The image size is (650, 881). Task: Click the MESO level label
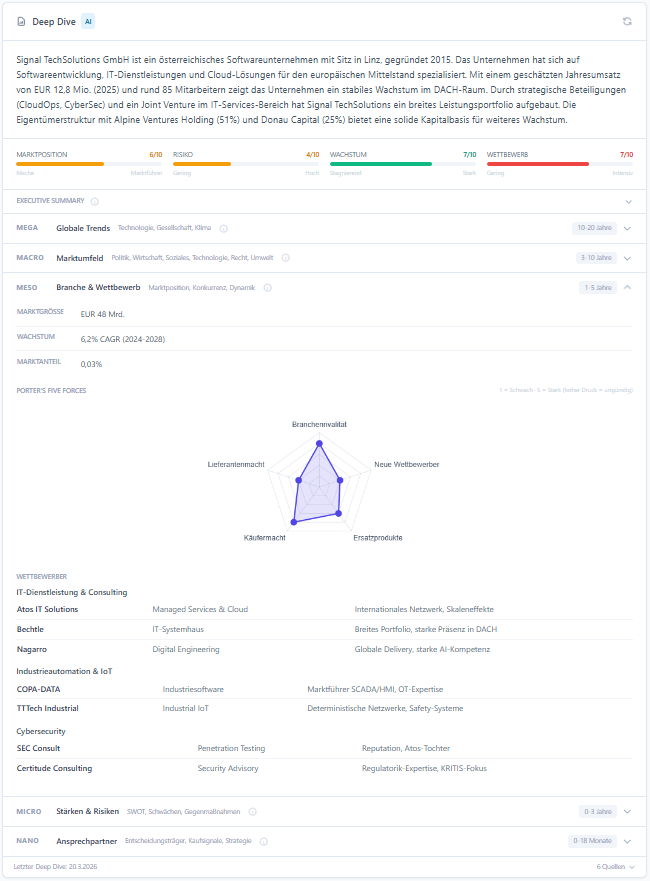point(27,288)
